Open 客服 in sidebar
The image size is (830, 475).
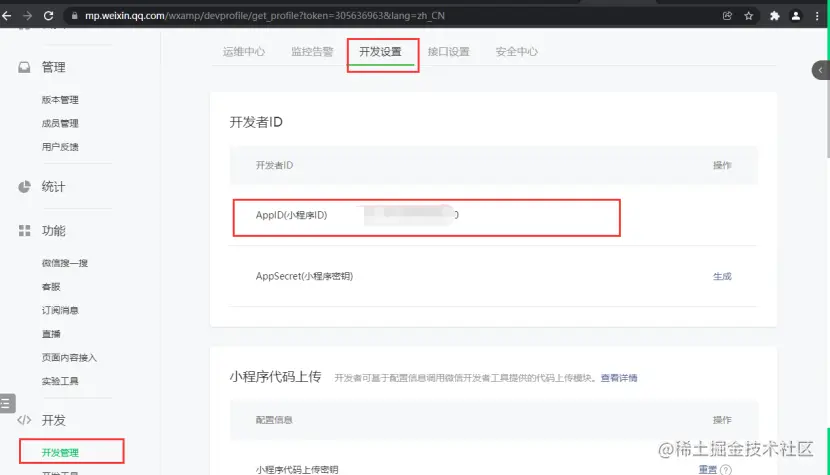[x=51, y=286]
